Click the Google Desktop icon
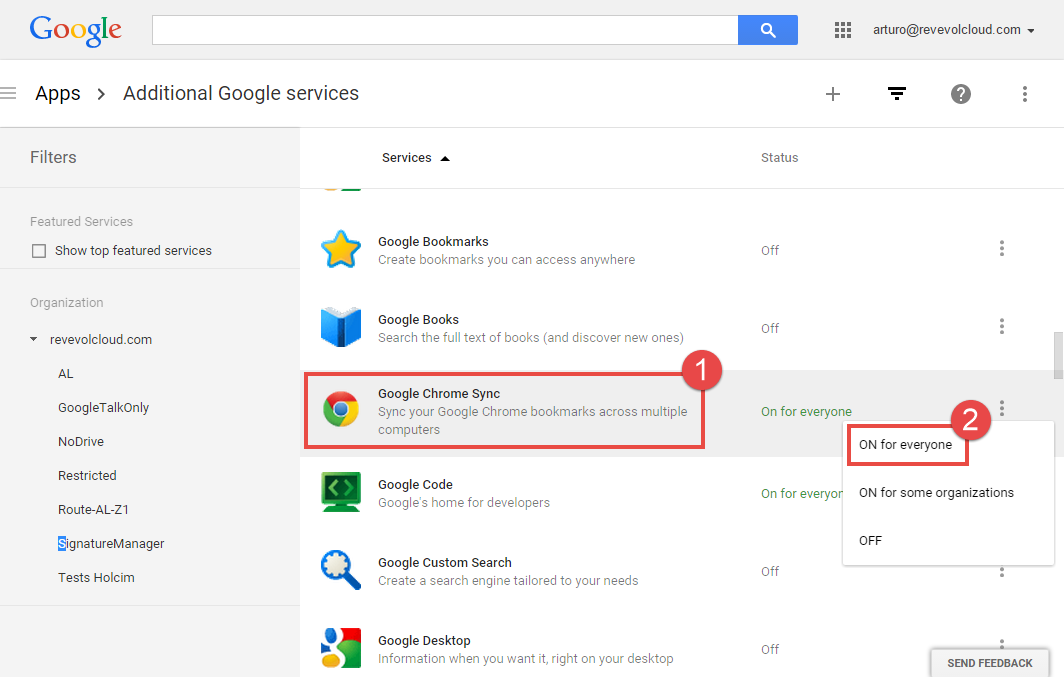1064x677 pixels. click(341, 648)
